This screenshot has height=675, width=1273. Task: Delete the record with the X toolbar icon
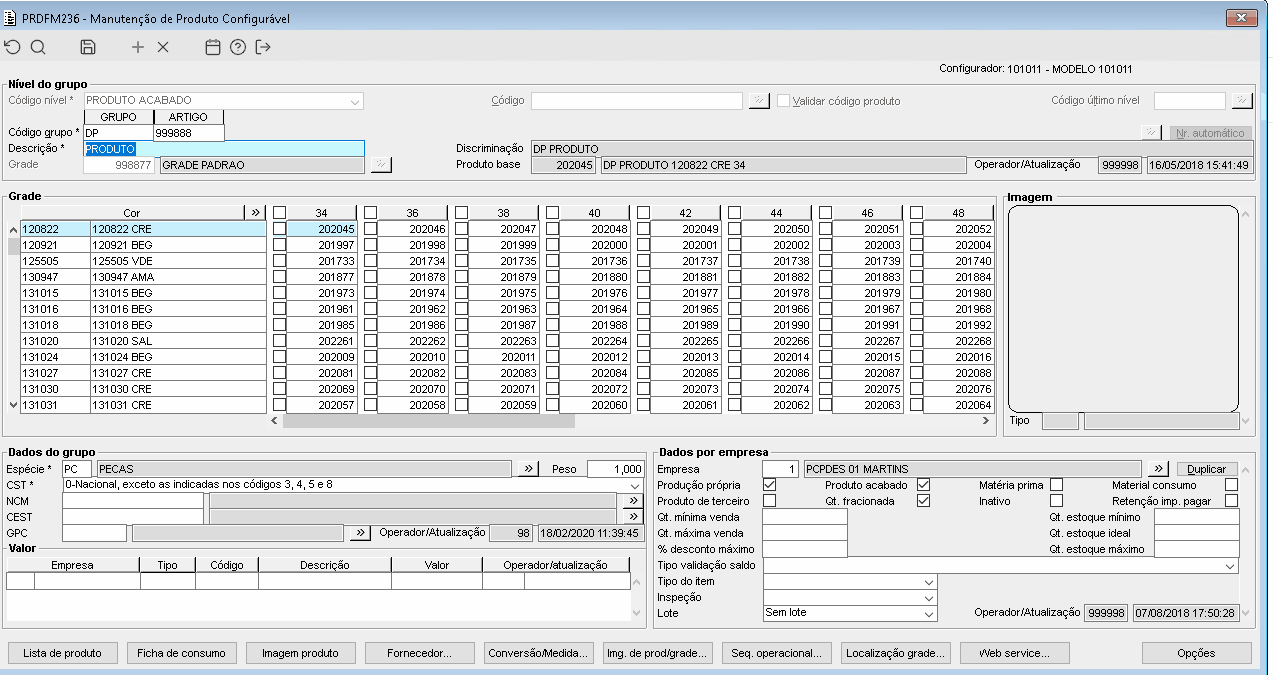coord(163,47)
